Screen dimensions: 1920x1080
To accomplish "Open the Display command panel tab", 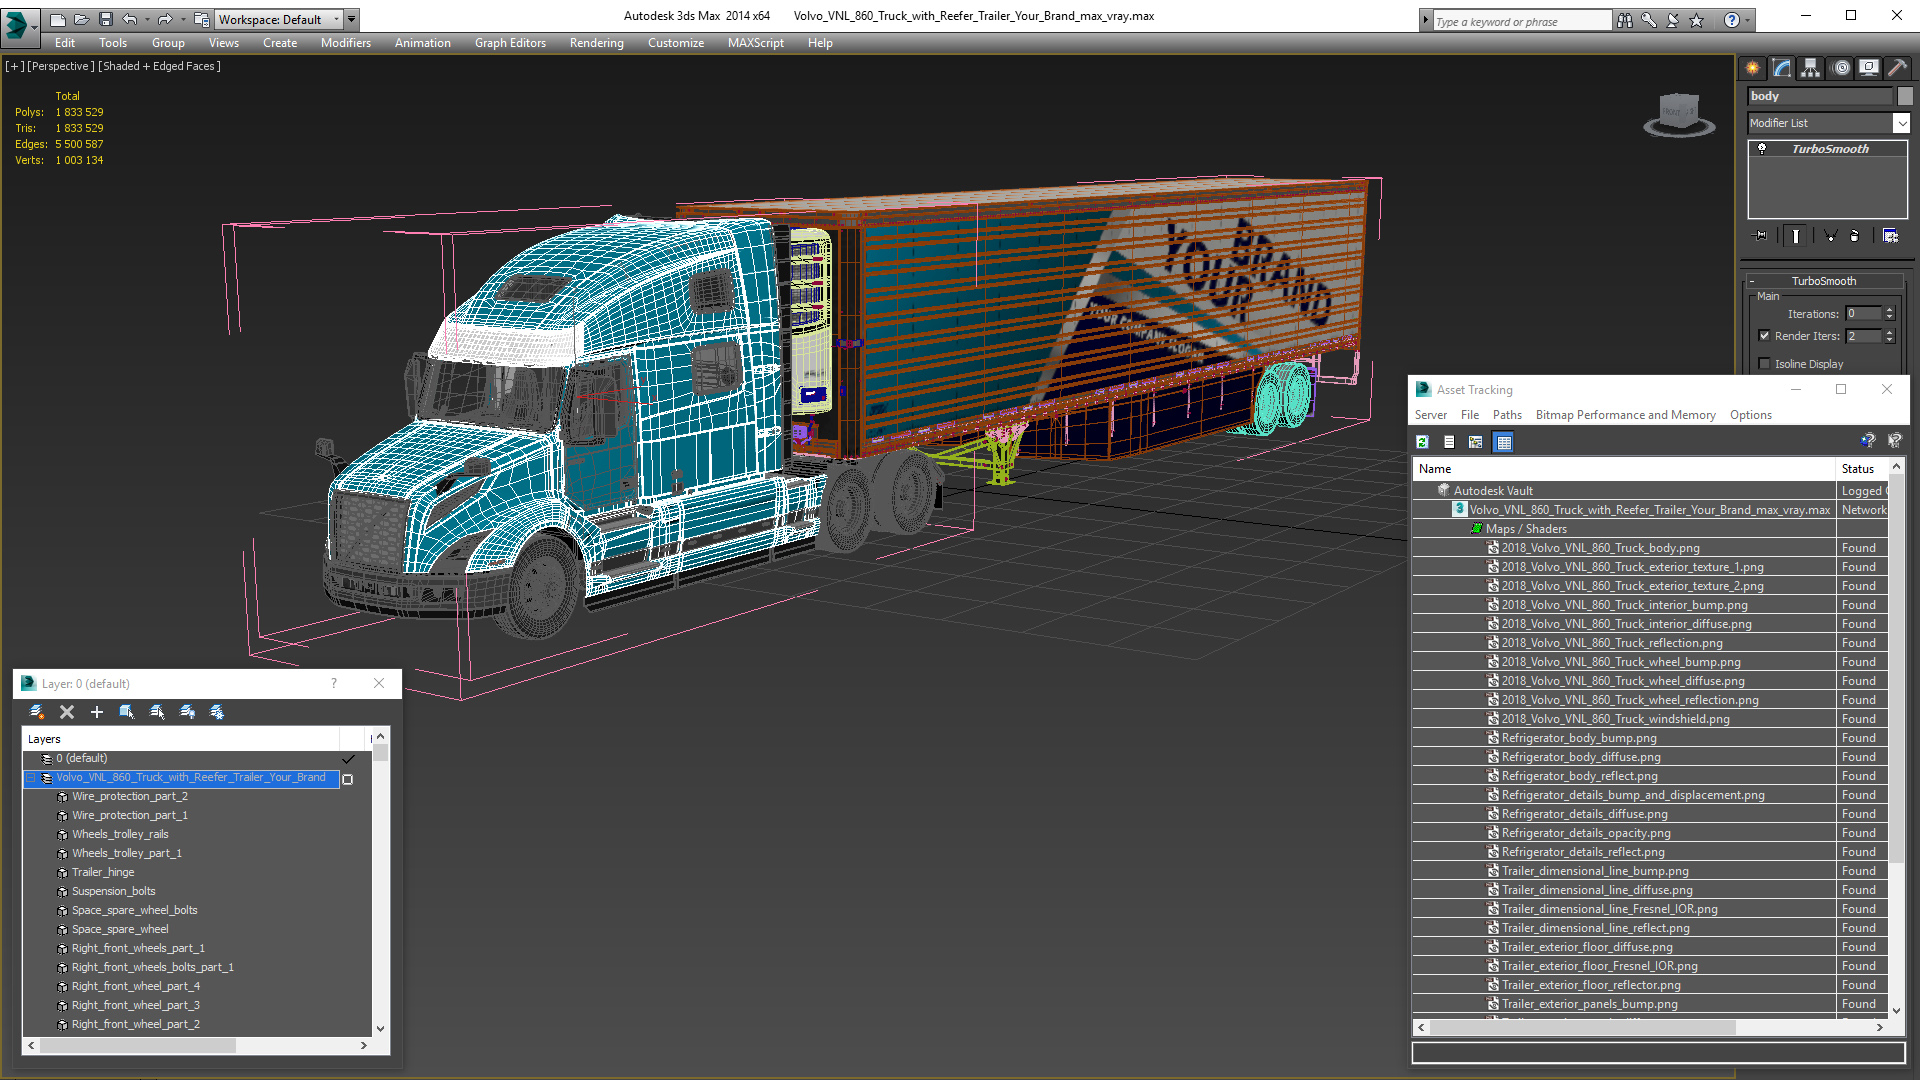I will pyautogui.click(x=1869, y=68).
